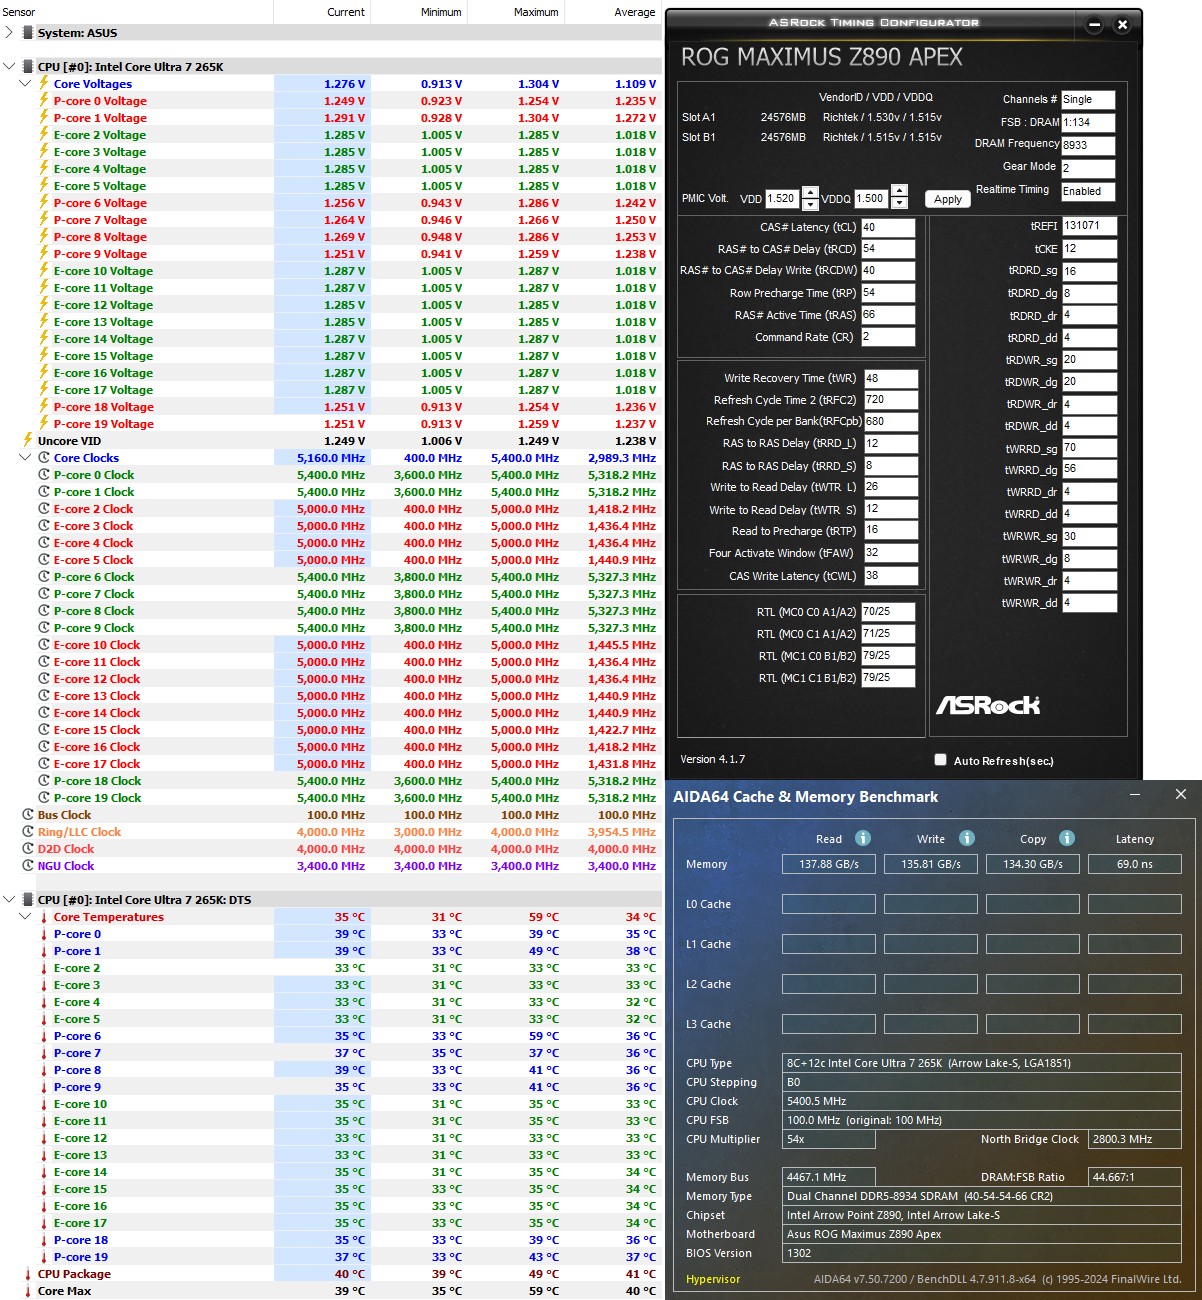Click the chip icon of the 265K: DTS node
Image resolution: width=1202 pixels, height=1300 pixels.
[x=27, y=900]
